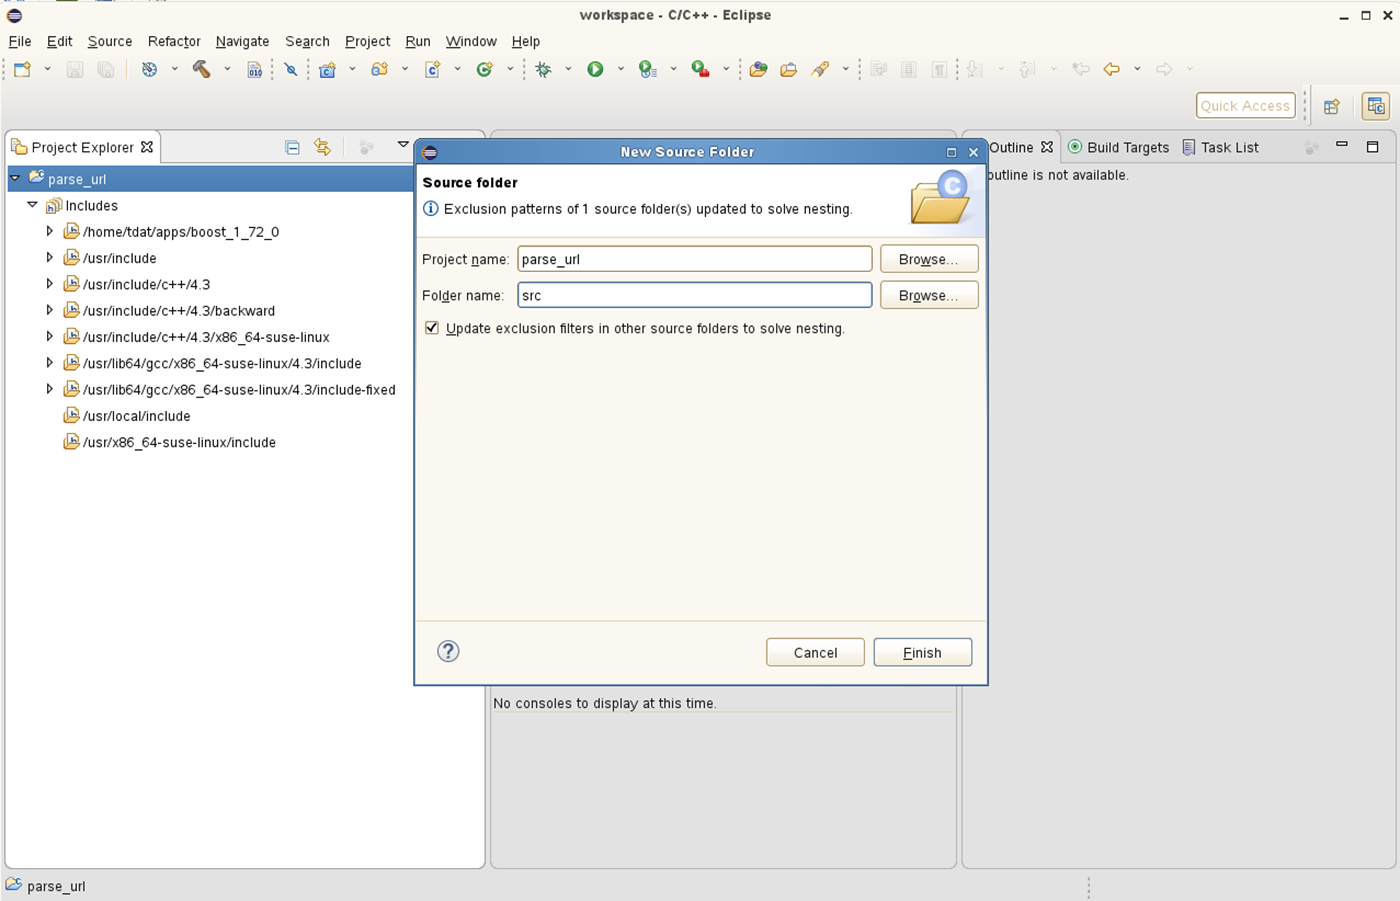Click Run External Tools toolbar icon
This screenshot has height=901, width=1400.
[x=701, y=69]
